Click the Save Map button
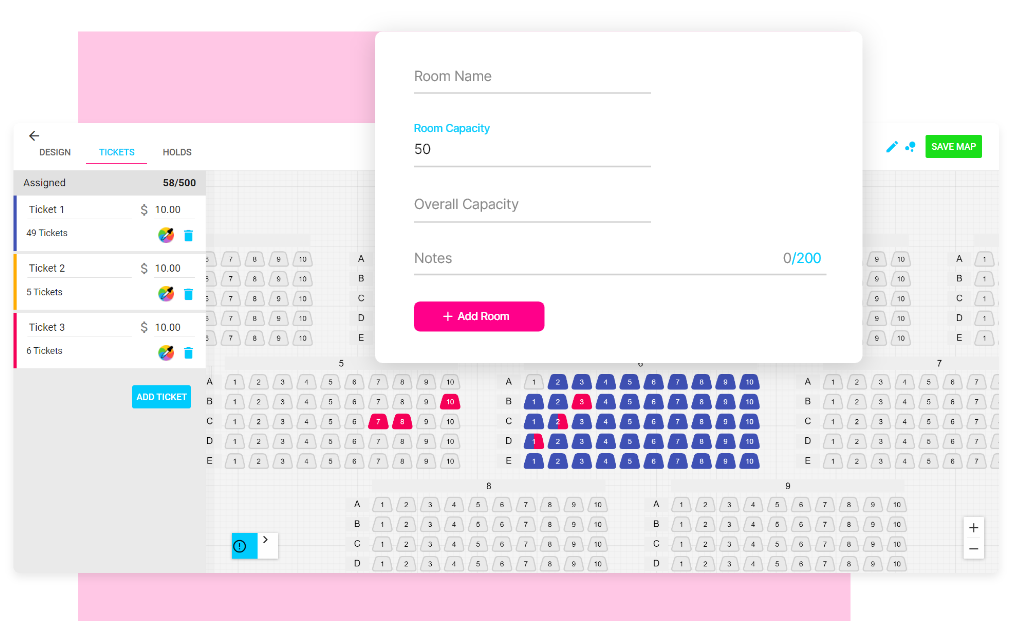Image resolution: width=1013 pixels, height=621 pixels. click(953, 147)
